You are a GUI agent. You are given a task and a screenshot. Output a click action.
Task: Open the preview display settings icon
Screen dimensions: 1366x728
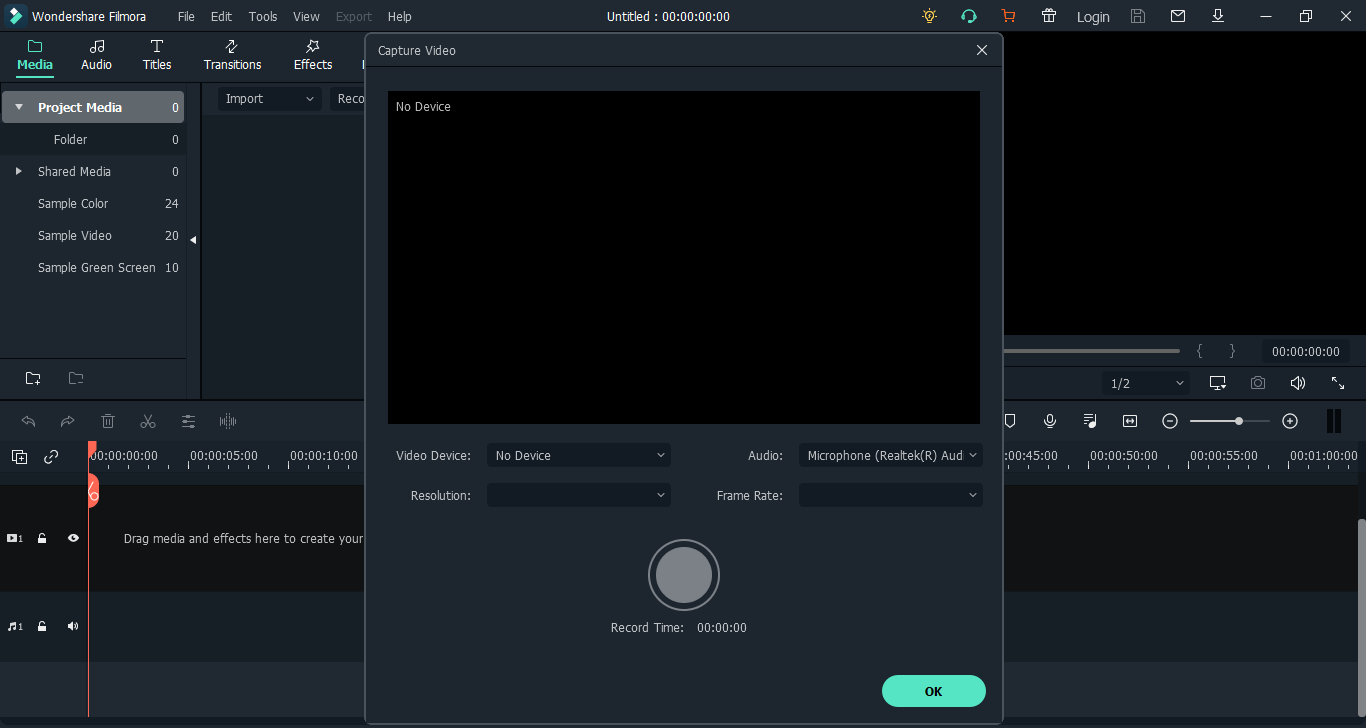pos(1218,383)
